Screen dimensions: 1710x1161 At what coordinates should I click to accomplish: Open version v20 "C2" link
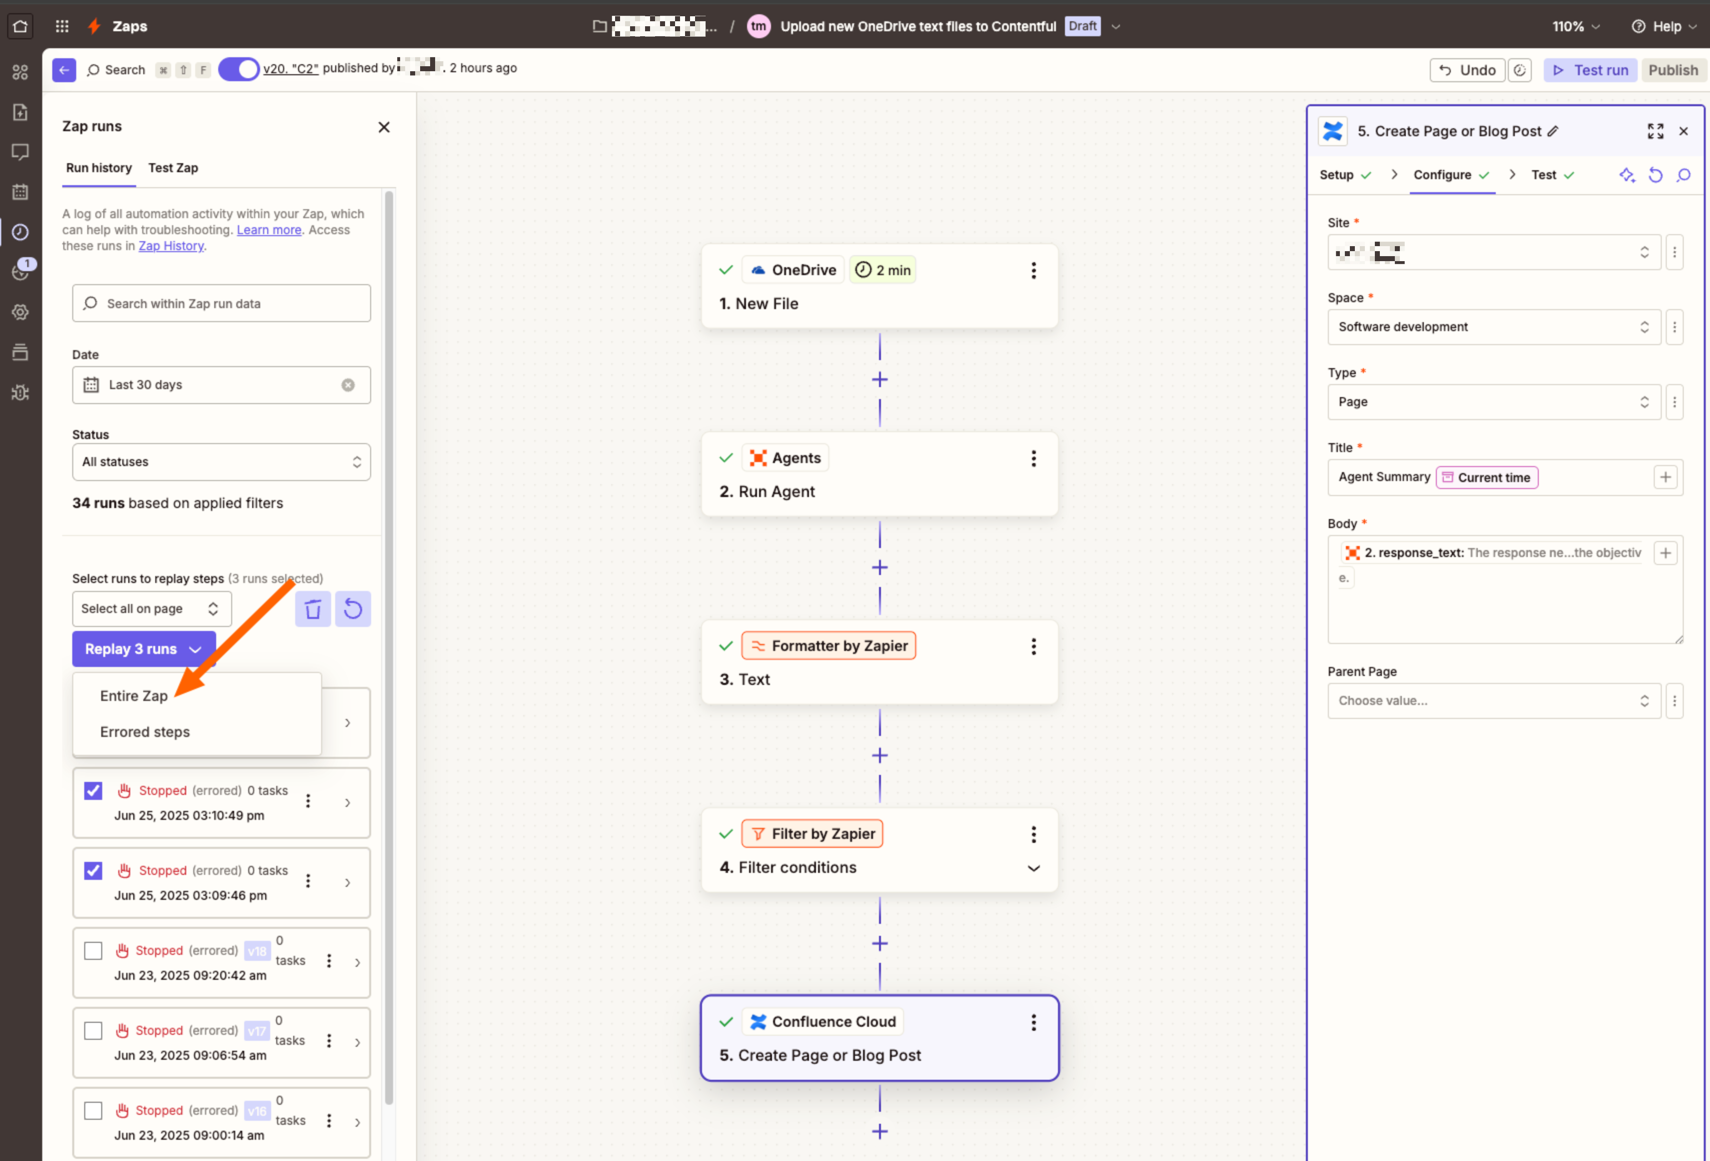pos(291,69)
